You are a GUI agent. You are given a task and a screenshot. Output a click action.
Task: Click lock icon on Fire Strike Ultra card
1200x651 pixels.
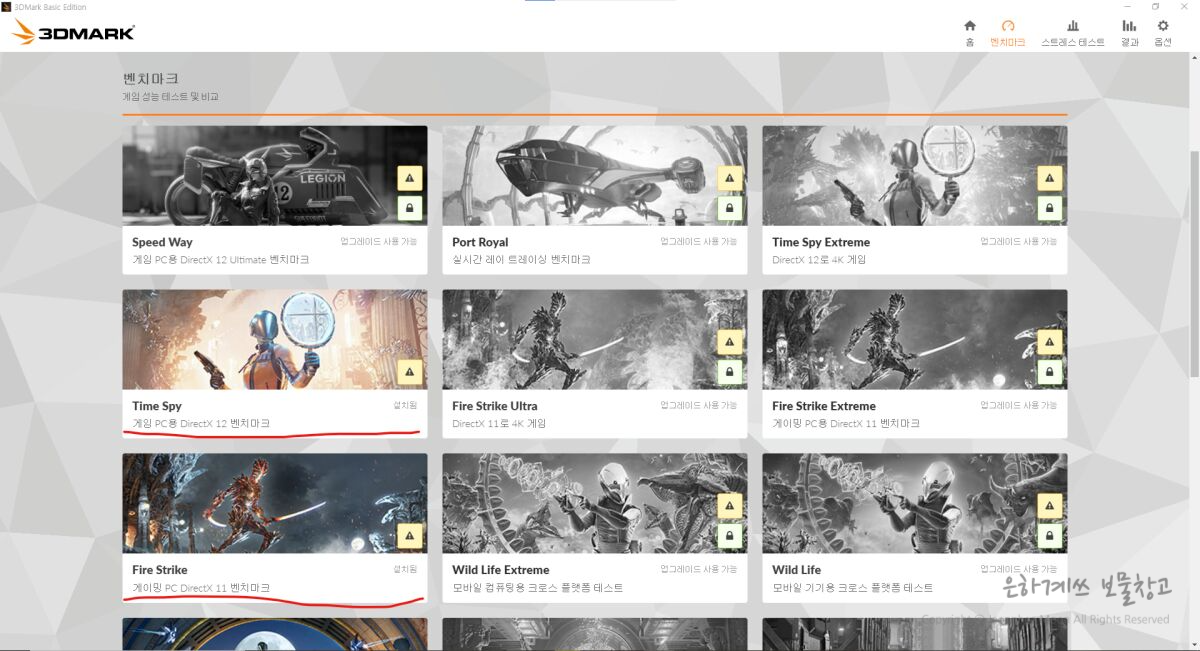(x=730, y=372)
